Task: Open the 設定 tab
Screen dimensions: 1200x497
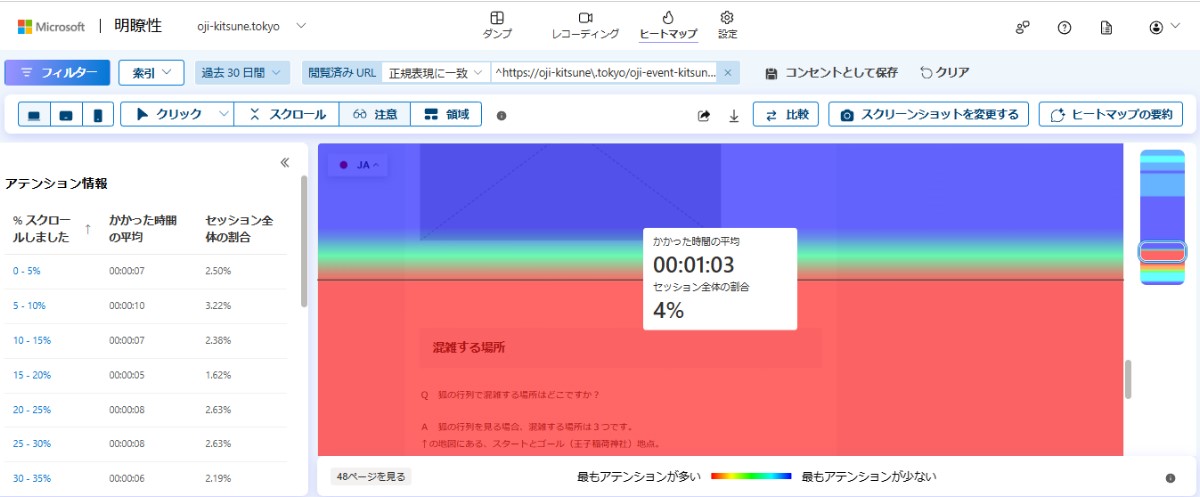Action: pos(727,25)
